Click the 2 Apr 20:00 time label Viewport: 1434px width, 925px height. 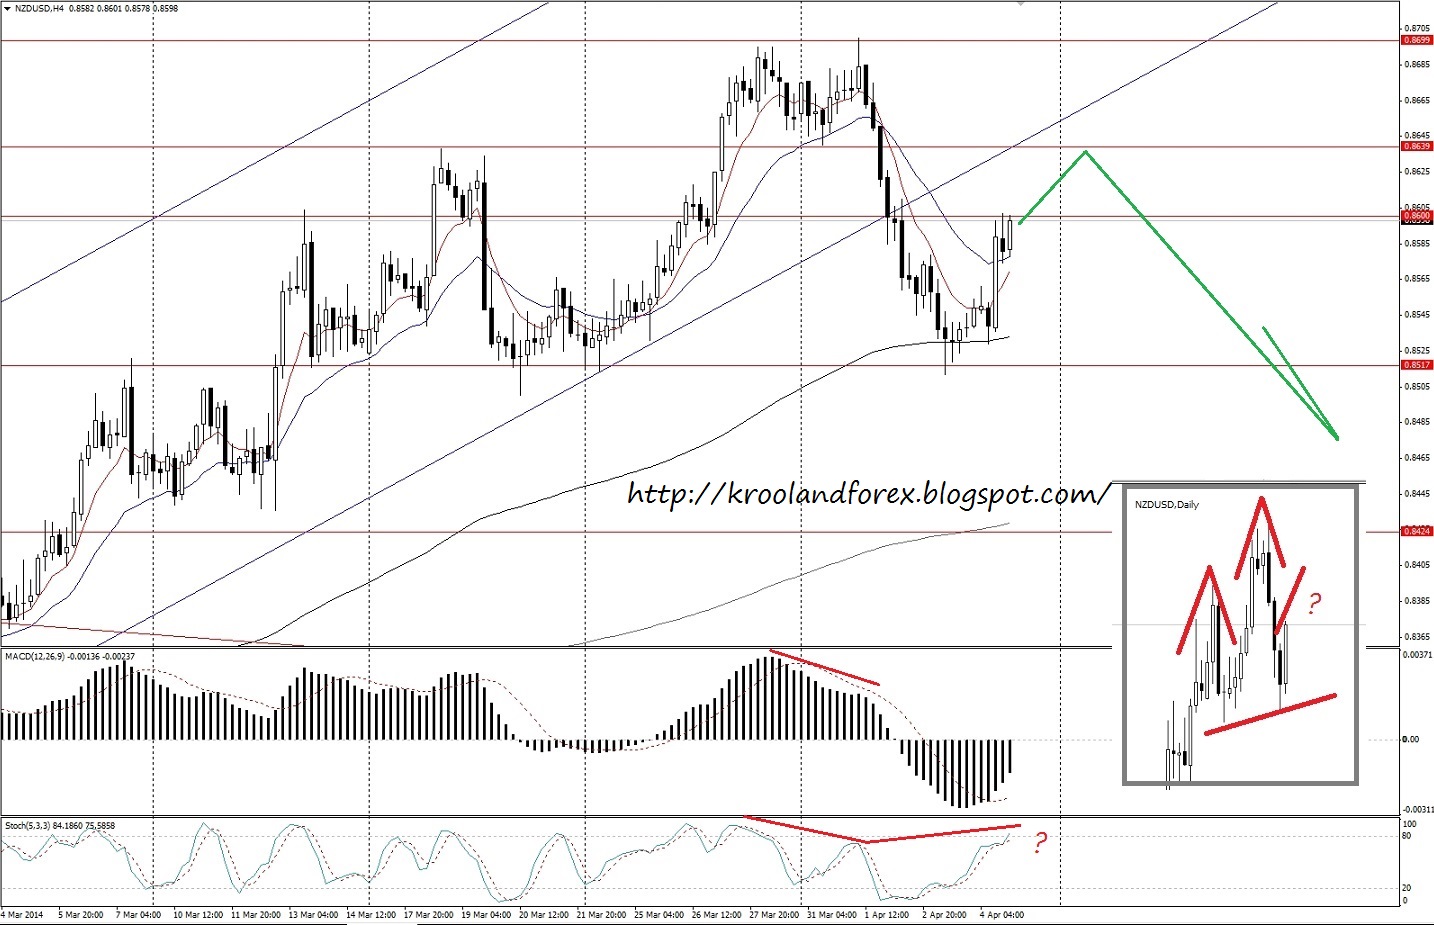click(944, 914)
